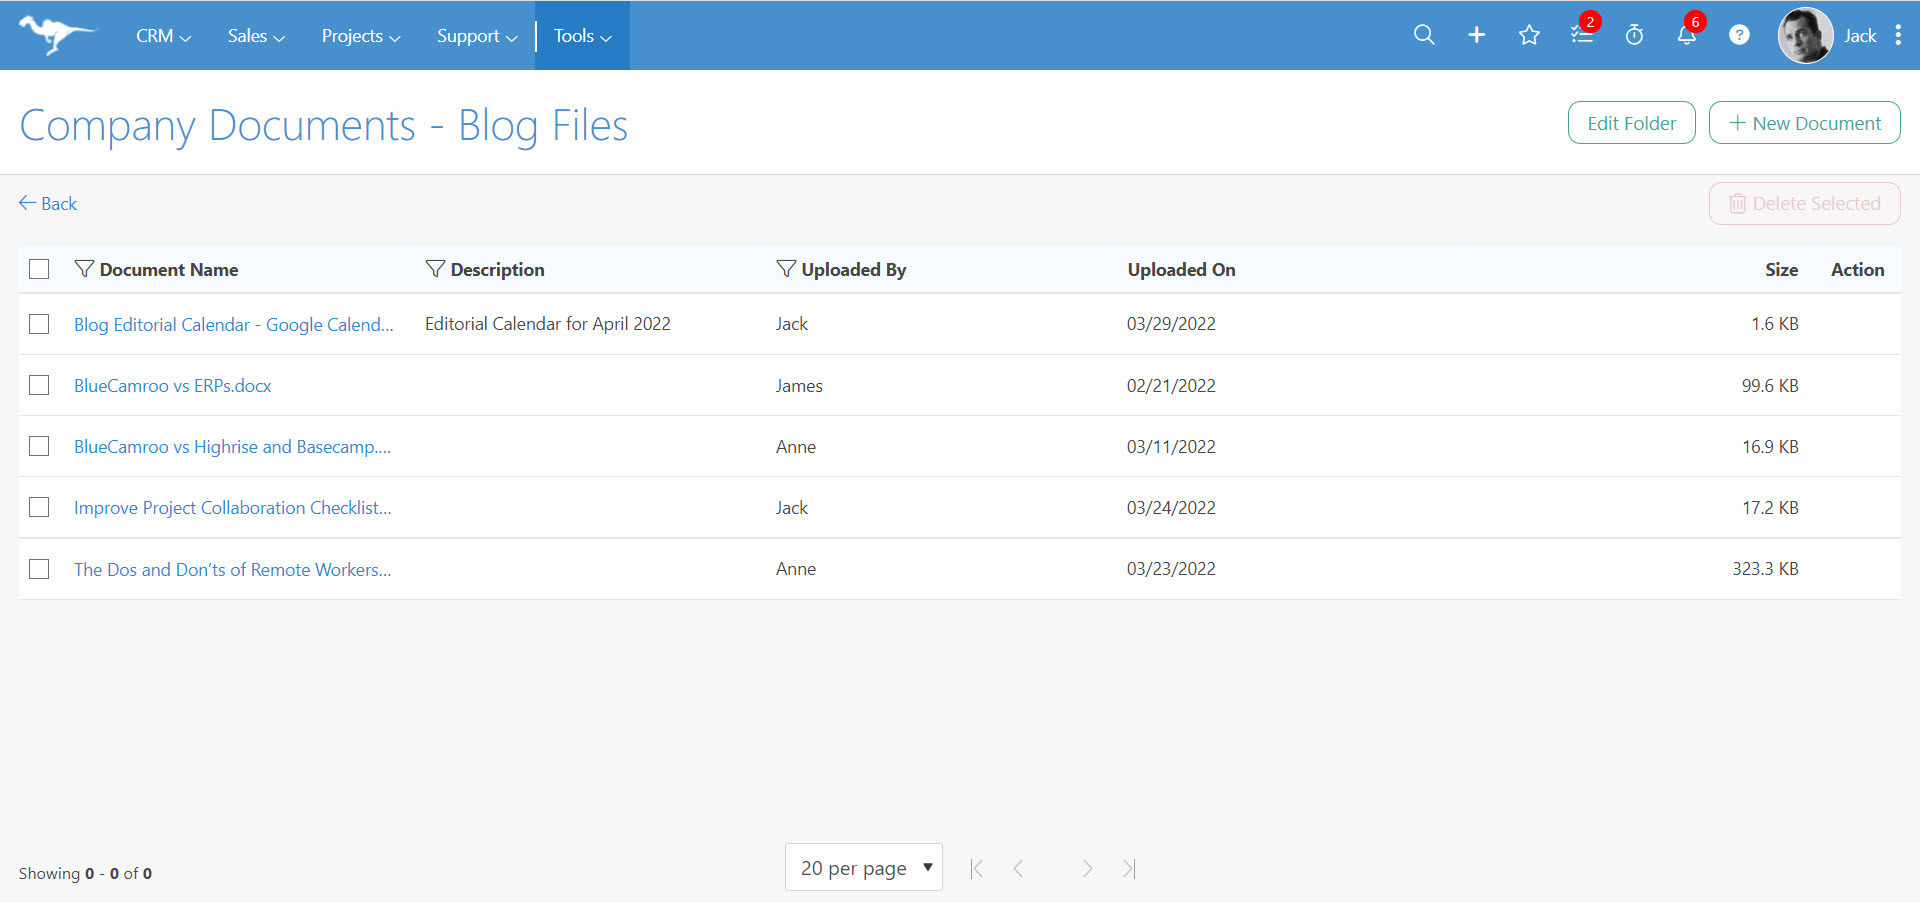
Task: Open the task list icon with badge 2
Action: (1582, 35)
